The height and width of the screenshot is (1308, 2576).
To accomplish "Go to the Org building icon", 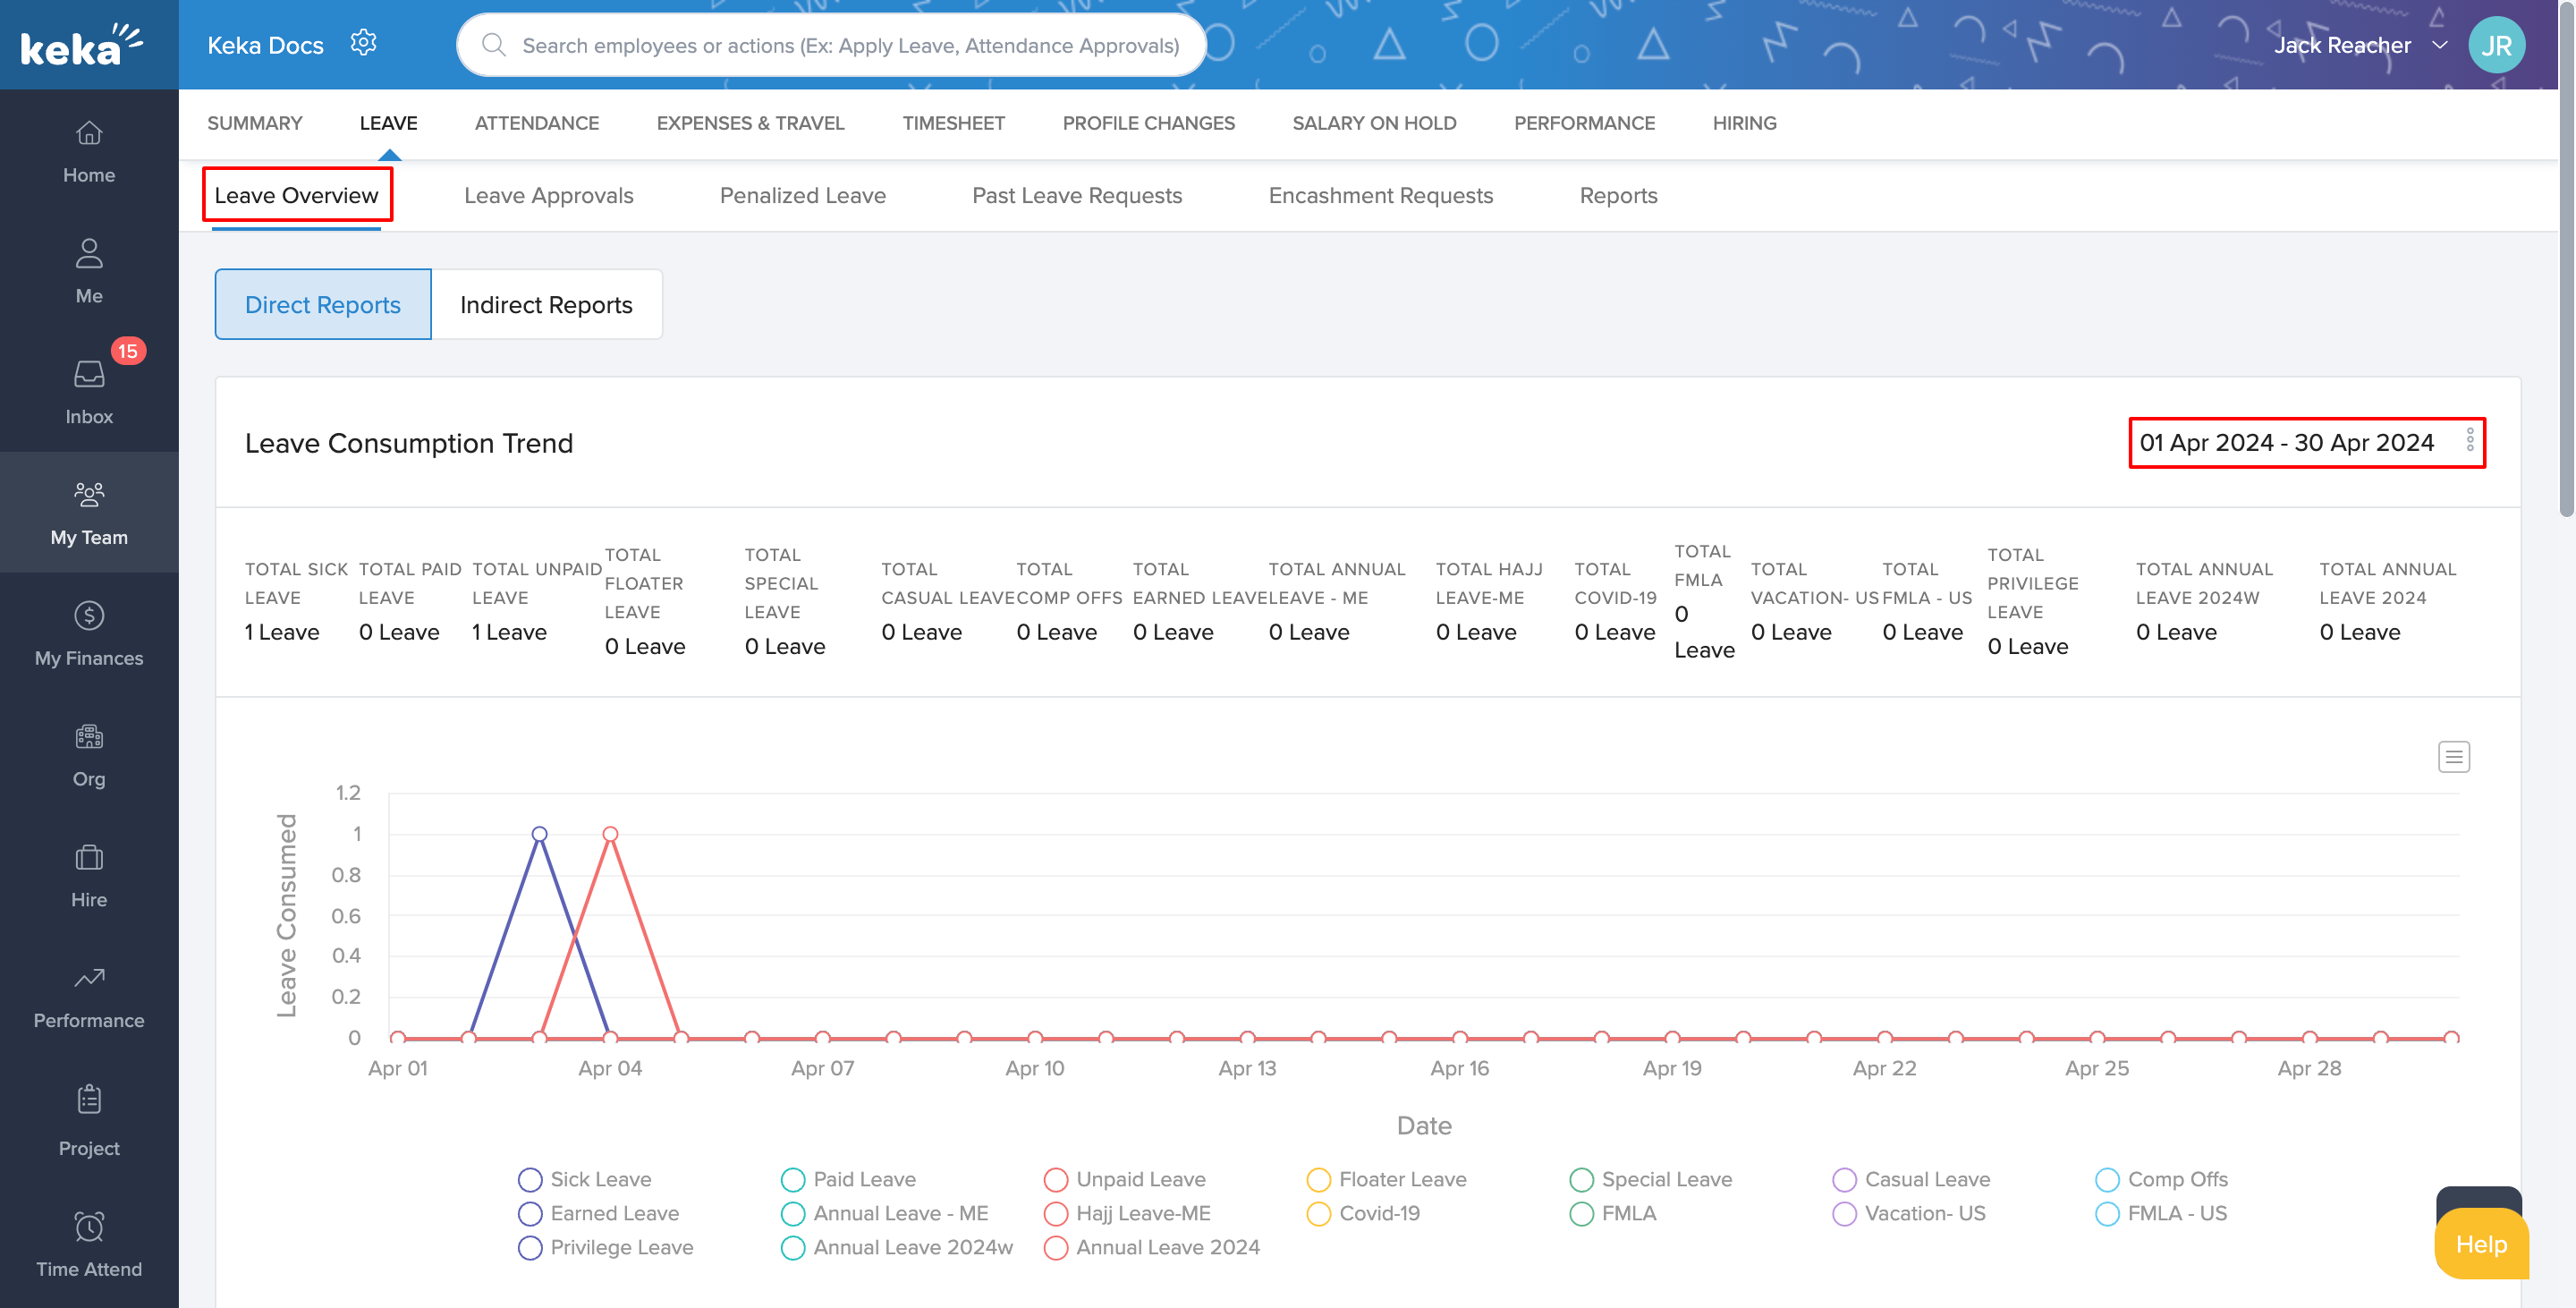I will click(x=89, y=737).
